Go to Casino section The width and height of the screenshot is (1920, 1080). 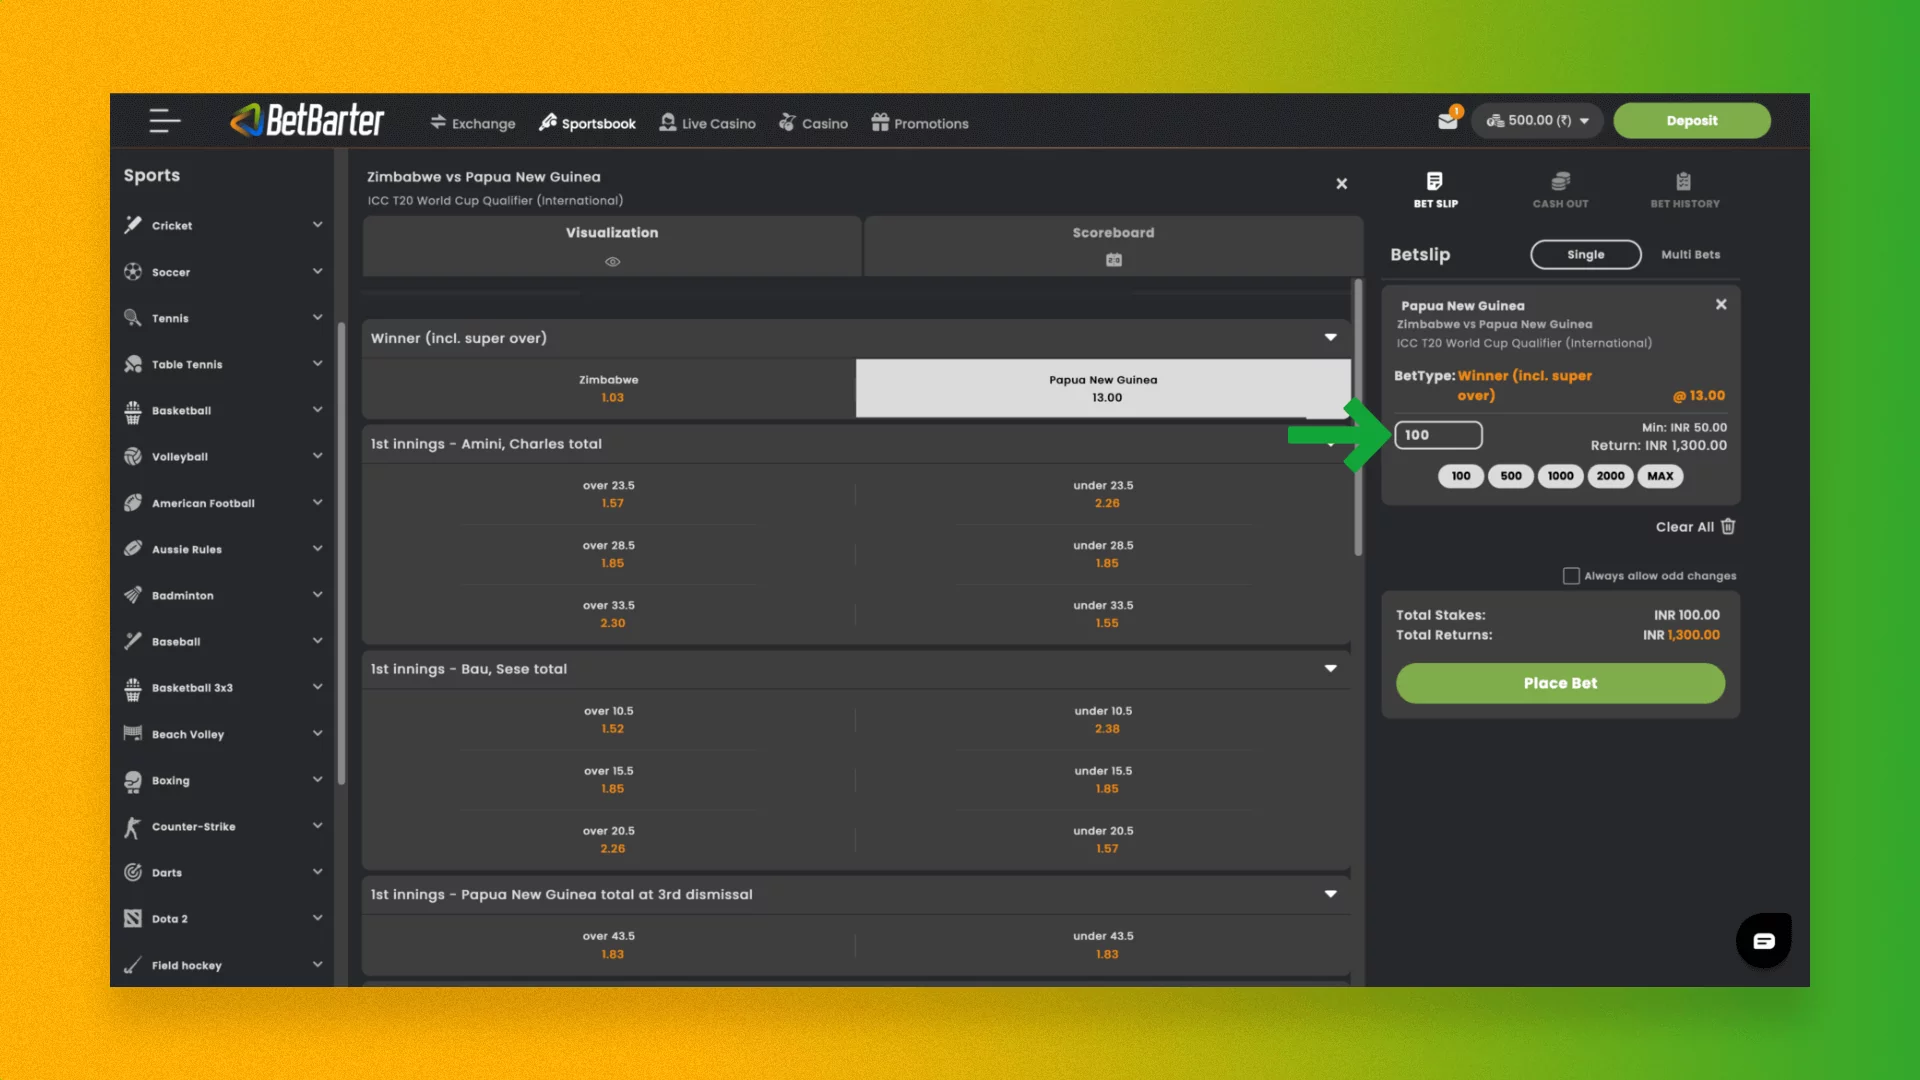point(813,123)
